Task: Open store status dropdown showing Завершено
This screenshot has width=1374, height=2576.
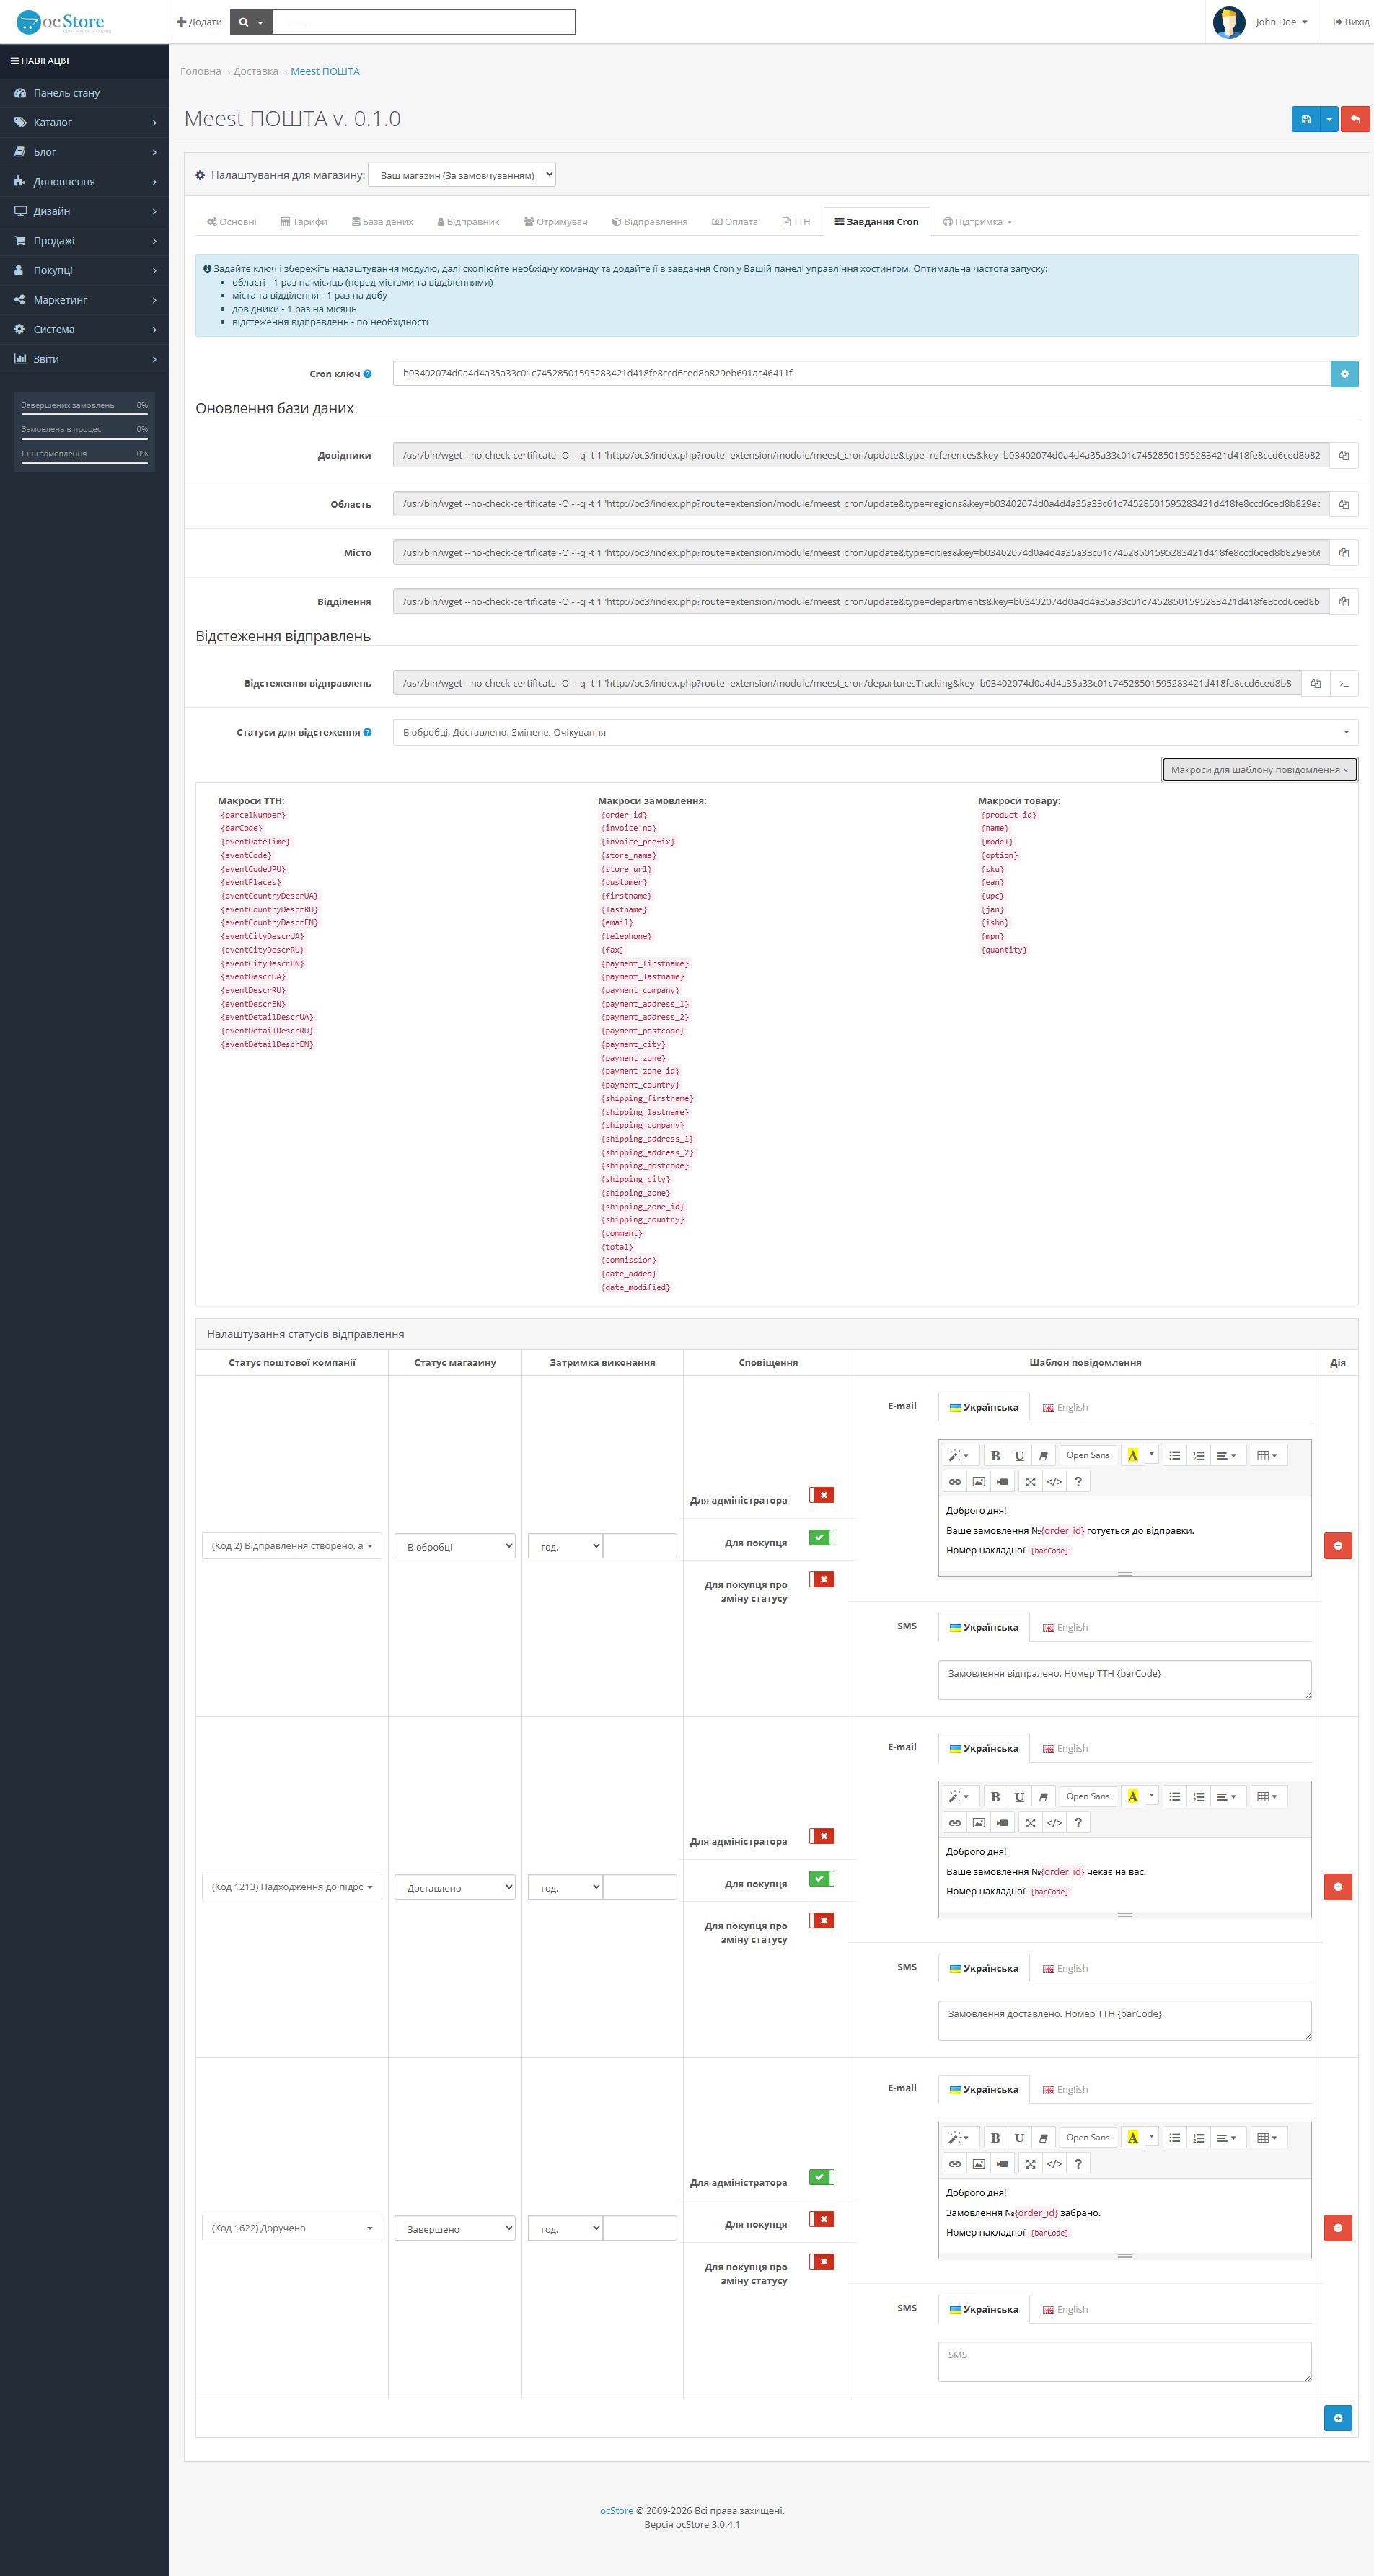Action: tap(455, 2228)
